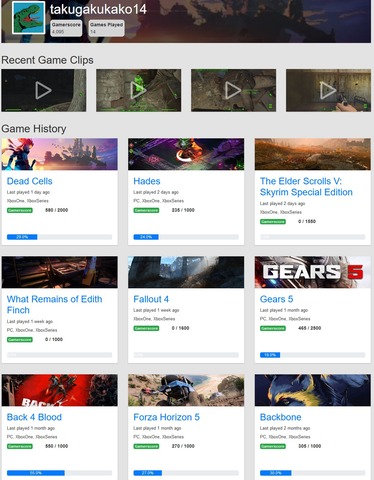Click the green Gamerscore tag on Hades
Image resolution: width=374 pixels, height=480 pixels.
point(146,210)
